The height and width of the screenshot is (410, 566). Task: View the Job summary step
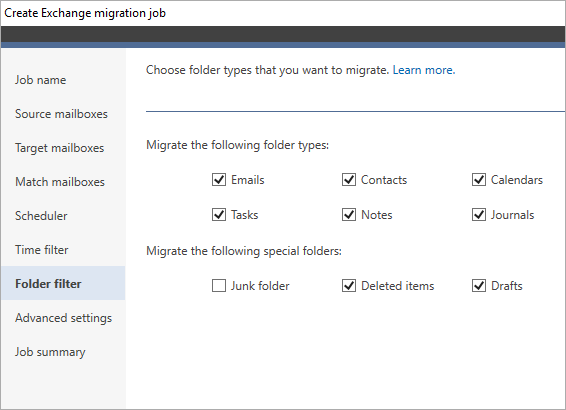(x=50, y=352)
